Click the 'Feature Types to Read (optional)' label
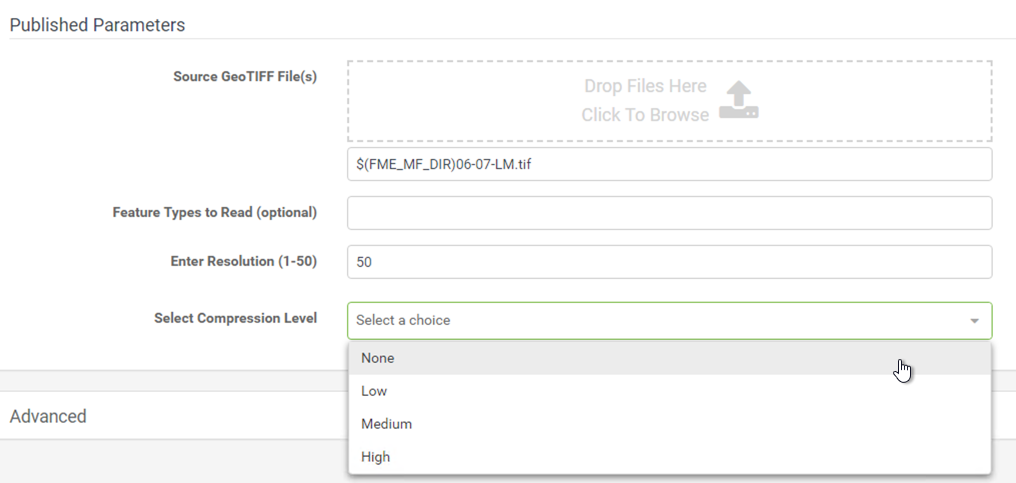 point(214,213)
